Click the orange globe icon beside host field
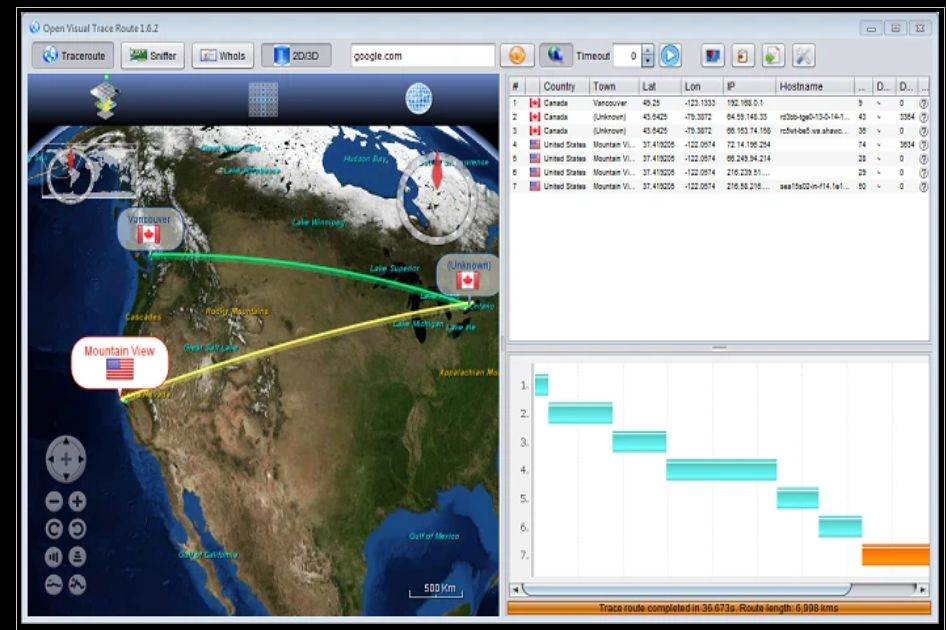946x630 pixels. coord(517,56)
